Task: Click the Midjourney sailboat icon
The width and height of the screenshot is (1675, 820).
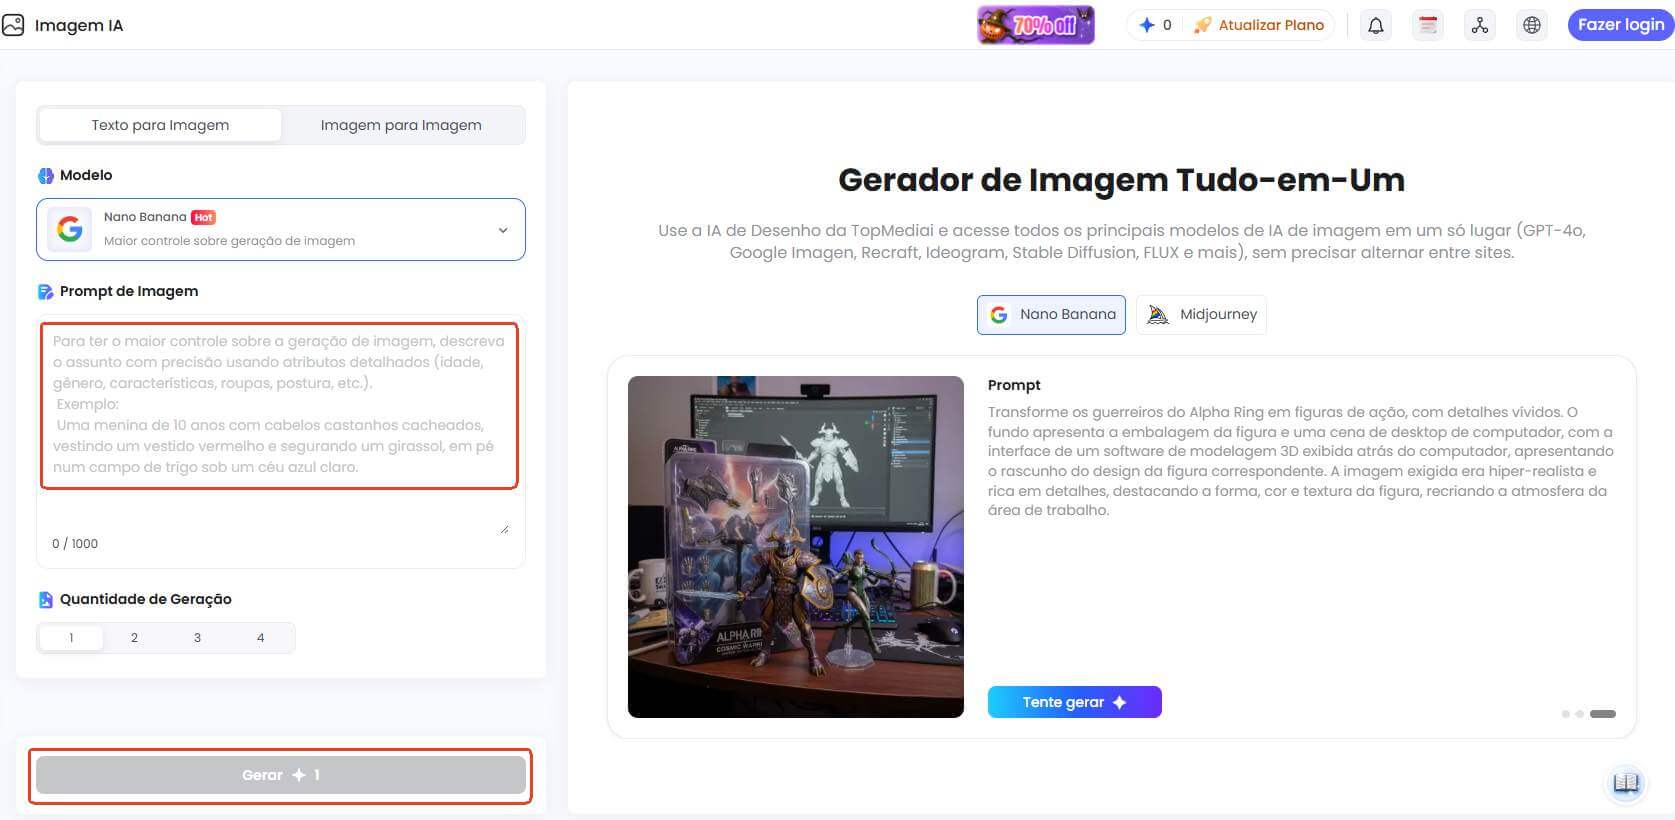Action: 1158,314
